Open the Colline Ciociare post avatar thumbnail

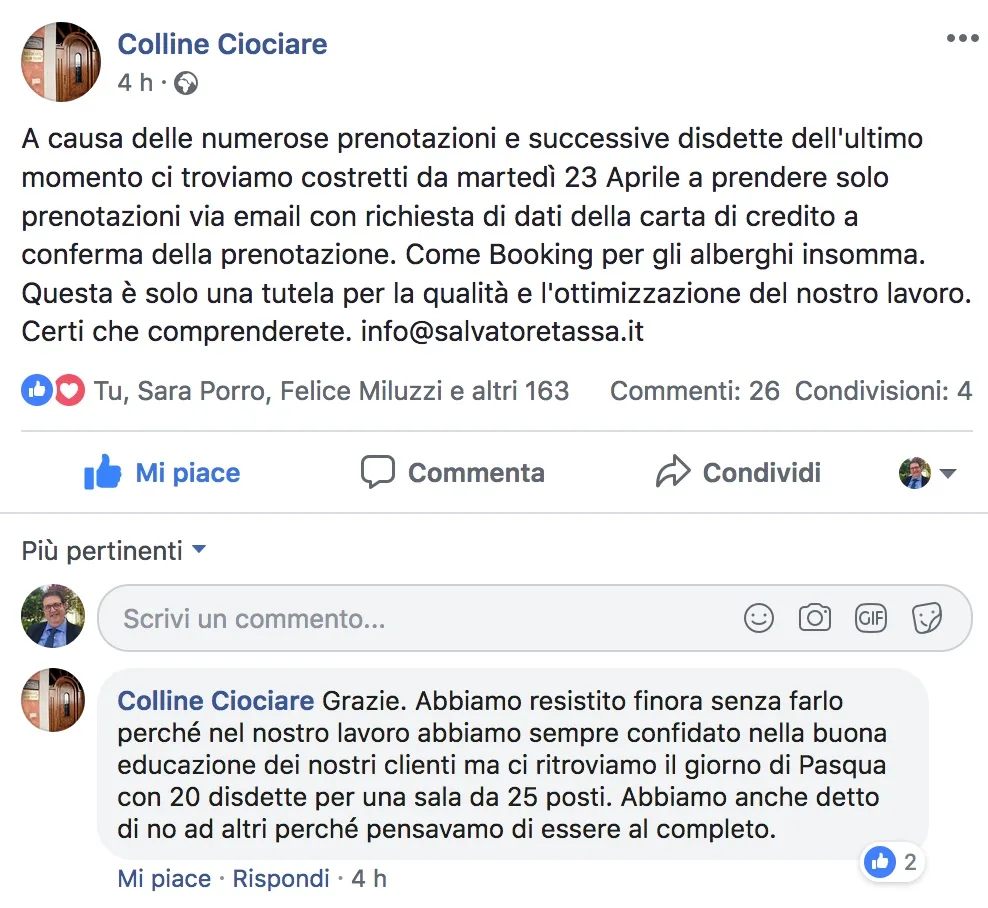click(61, 62)
